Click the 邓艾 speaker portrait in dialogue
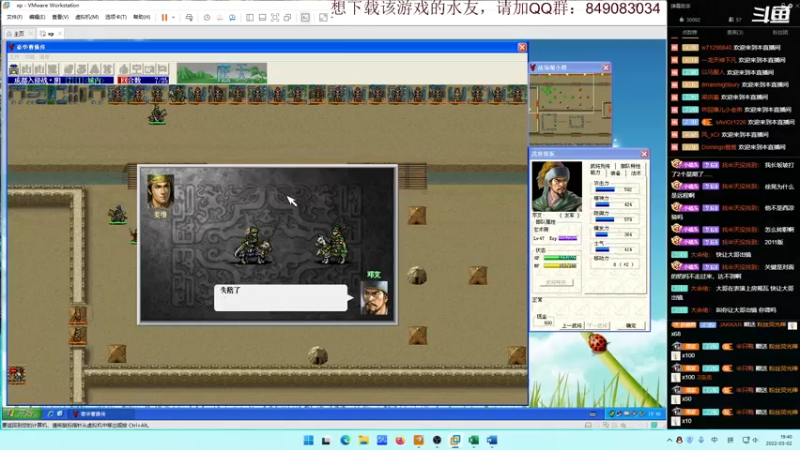The height and width of the screenshot is (450, 800). [374, 297]
